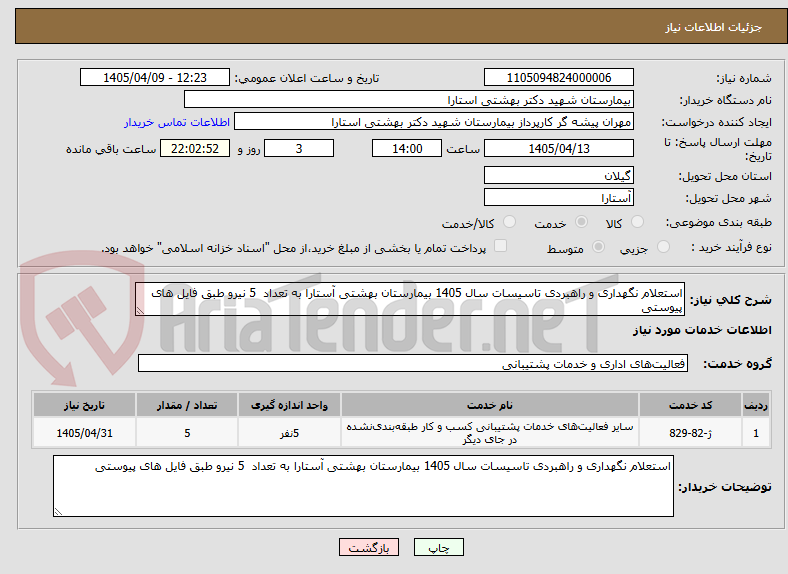Click the کد خدمت column header
The height and width of the screenshot is (574, 788).
(691, 405)
